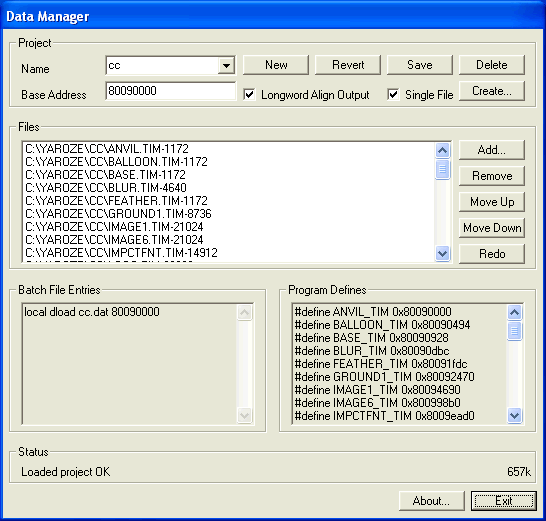546x521 pixels.
Task: Click '#define IMAGE6_TIM 0x800998b0' line
Action: tap(377, 403)
